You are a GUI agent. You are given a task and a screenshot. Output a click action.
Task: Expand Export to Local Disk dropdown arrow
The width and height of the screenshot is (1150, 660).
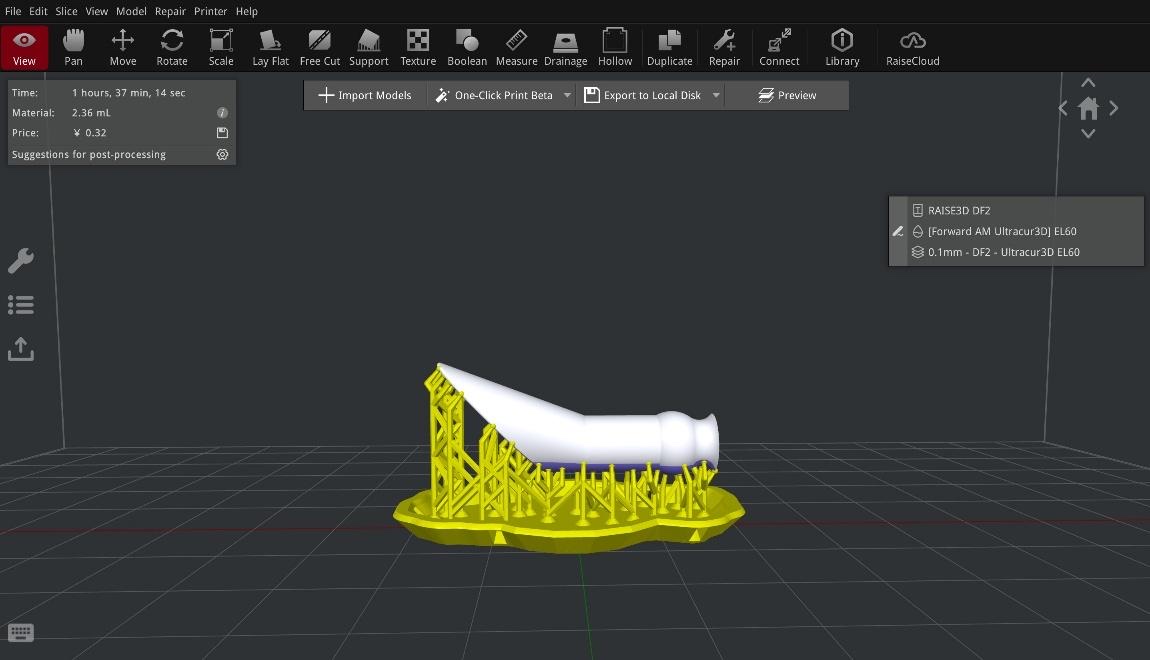tap(716, 96)
